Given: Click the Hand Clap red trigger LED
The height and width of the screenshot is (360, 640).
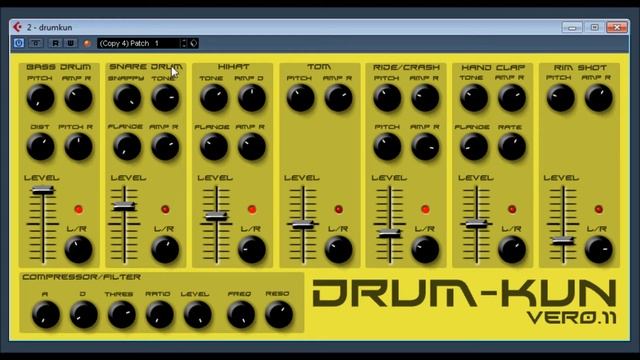Looking at the screenshot, I should coord(512,209).
